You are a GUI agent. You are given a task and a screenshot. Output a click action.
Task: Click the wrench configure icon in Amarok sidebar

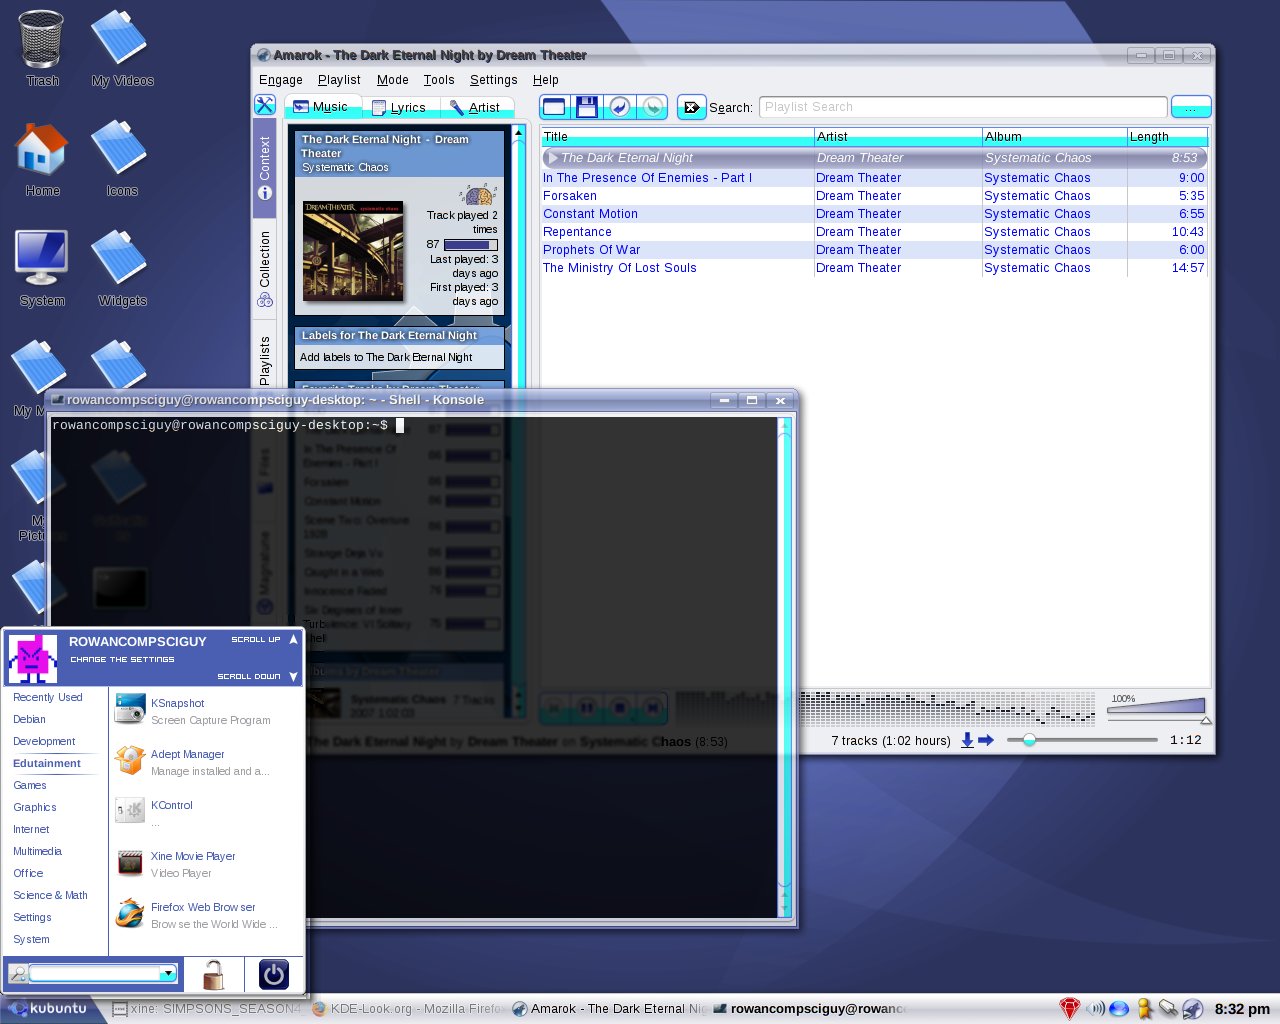click(265, 105)
